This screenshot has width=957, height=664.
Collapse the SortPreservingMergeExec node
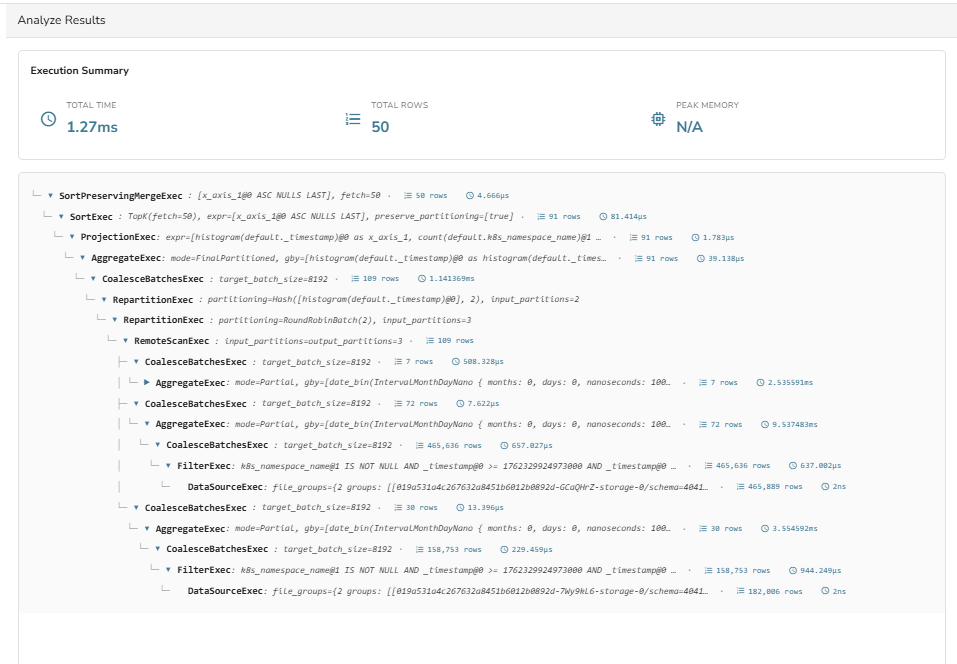click(50, 195)
